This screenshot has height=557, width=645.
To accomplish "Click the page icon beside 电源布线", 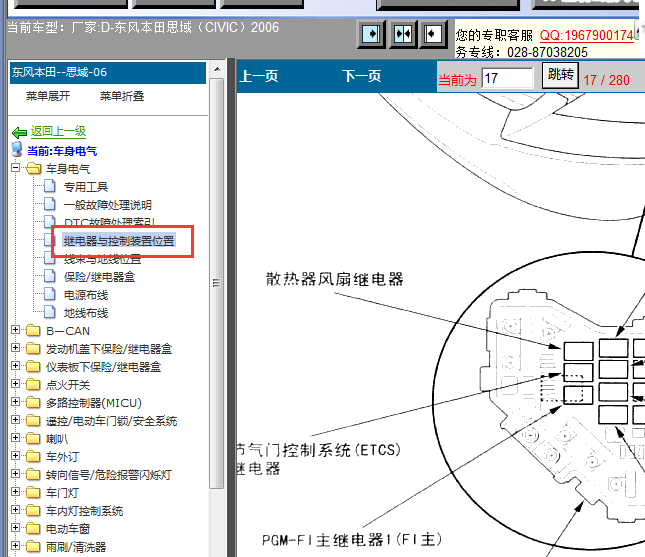I will click(x=50, y=294).
